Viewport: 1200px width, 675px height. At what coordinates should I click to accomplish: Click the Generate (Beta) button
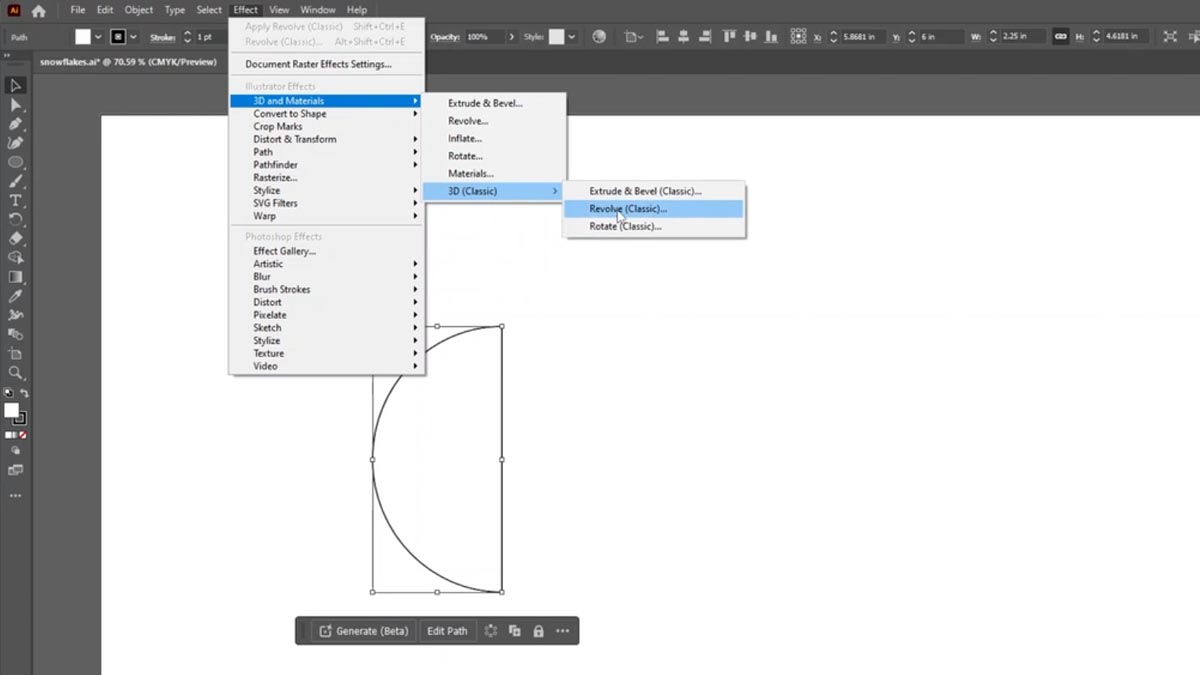[363, 631]
